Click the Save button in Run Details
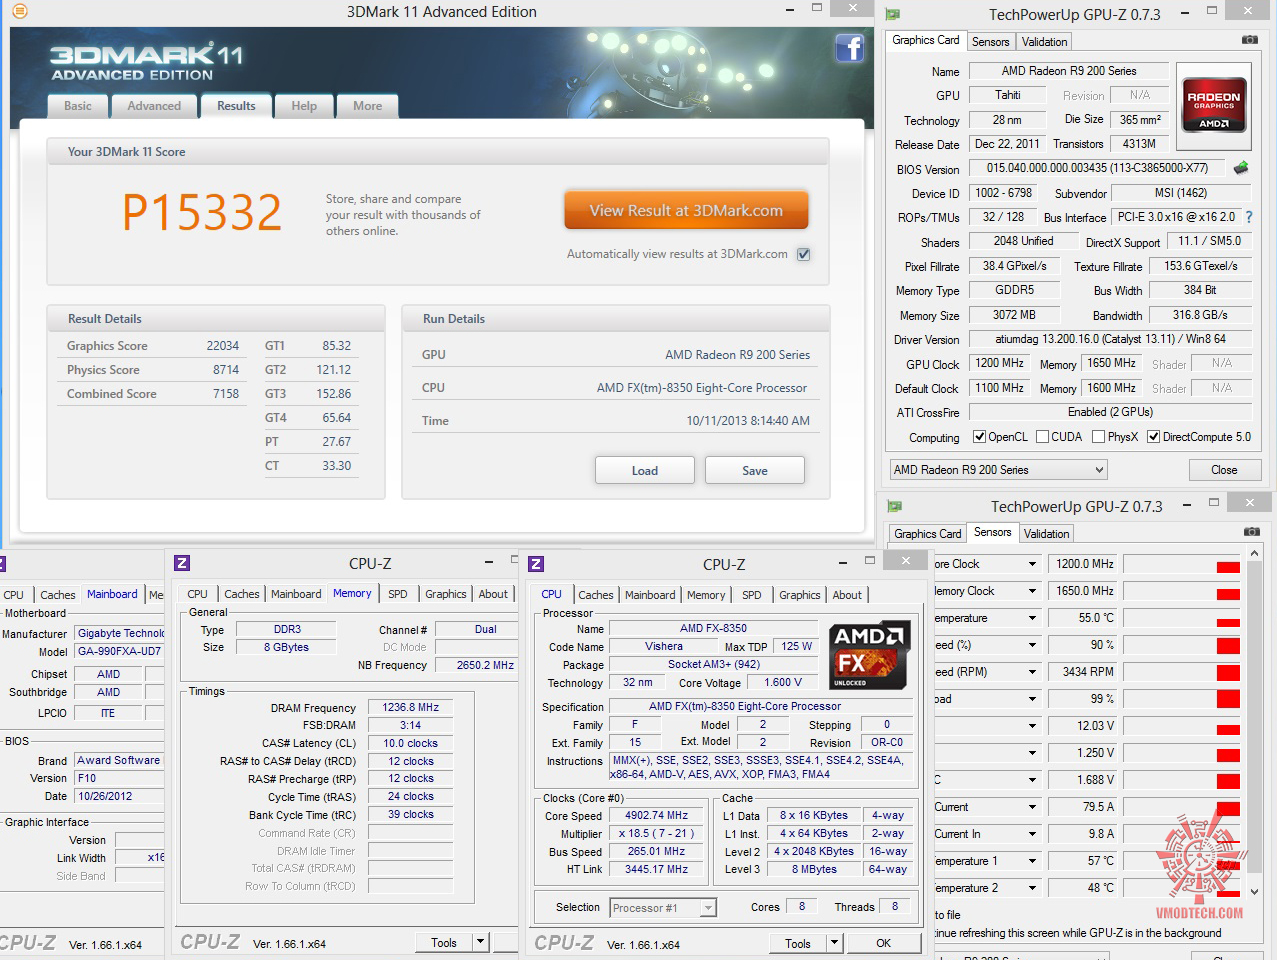Viewport: 1277px width, 960px height. [x=755, y=471]
